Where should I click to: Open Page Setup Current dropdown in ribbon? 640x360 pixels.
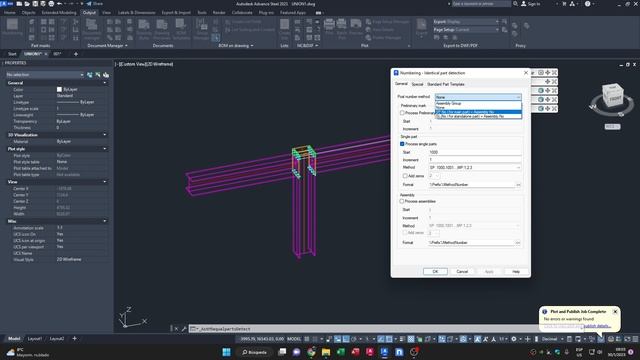coord(467,30)
